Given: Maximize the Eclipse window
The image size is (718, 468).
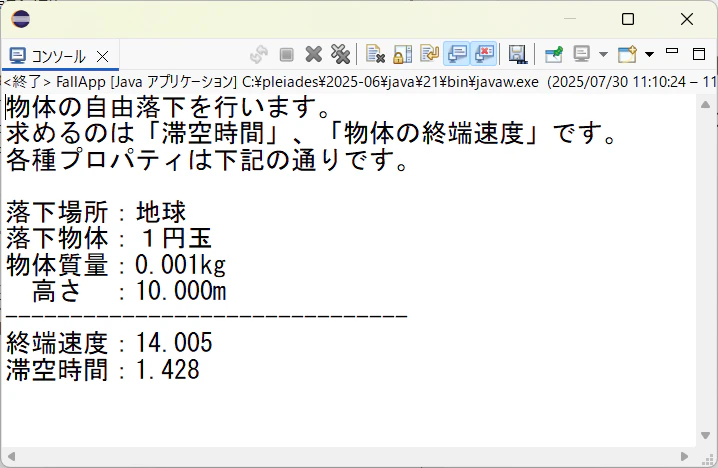Looking at the screenshot, I should (628, 19).
